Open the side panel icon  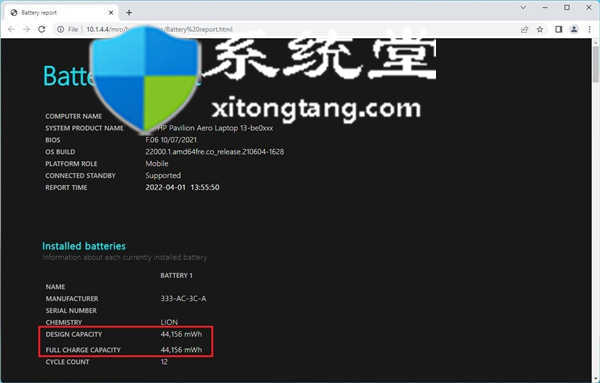click(558, 29)
